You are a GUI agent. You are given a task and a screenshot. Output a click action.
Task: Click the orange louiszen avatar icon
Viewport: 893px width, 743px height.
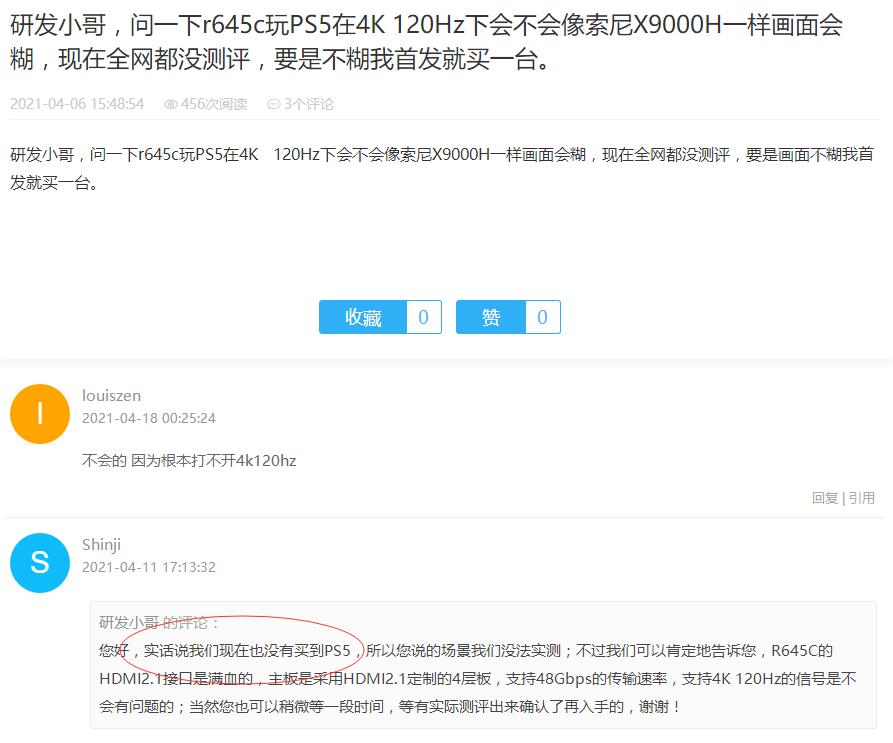pyautogui.click(x=40, y=414)
